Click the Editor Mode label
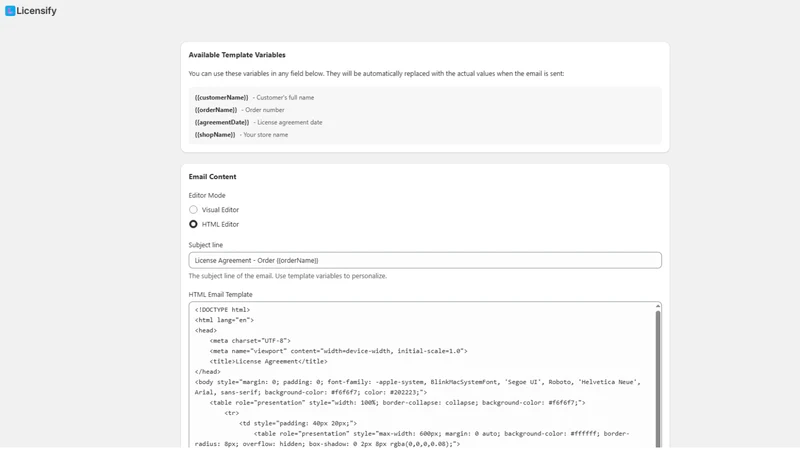This screenshot has width=800, height=450. pyautogui.click(x=207, y=195)
